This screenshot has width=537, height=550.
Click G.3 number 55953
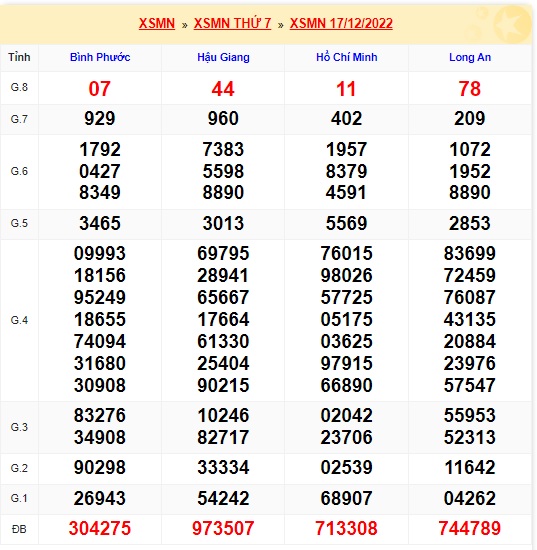(x=470, y=416)
